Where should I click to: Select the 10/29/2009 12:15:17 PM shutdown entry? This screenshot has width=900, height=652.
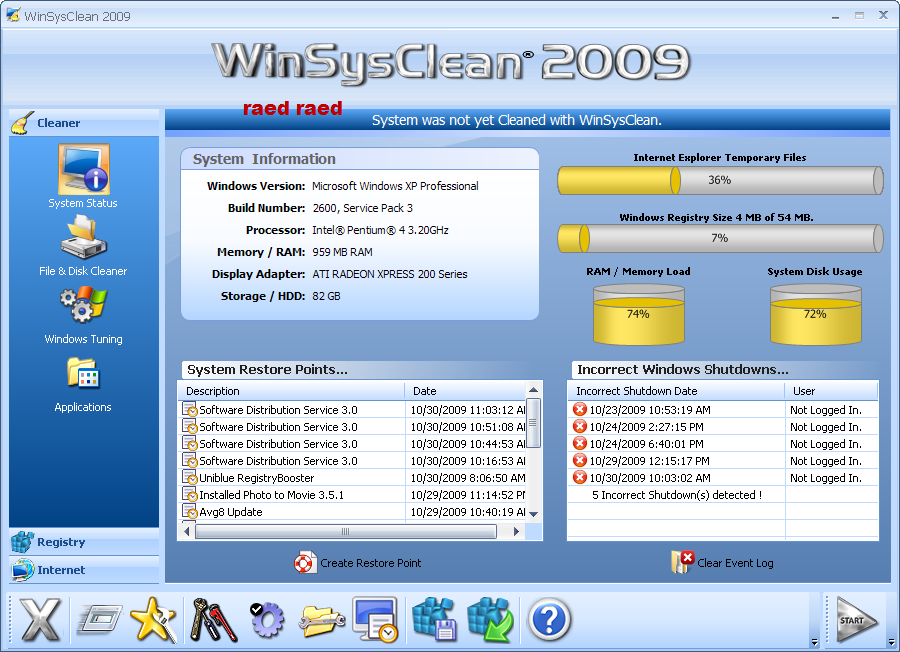723,461
